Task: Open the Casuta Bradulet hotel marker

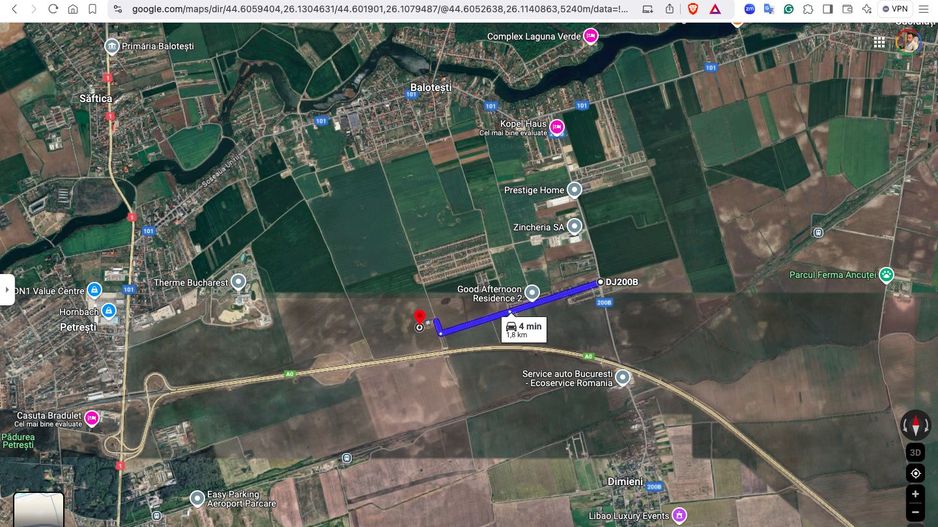Action: pyautogui.click(x=92, y=418)
